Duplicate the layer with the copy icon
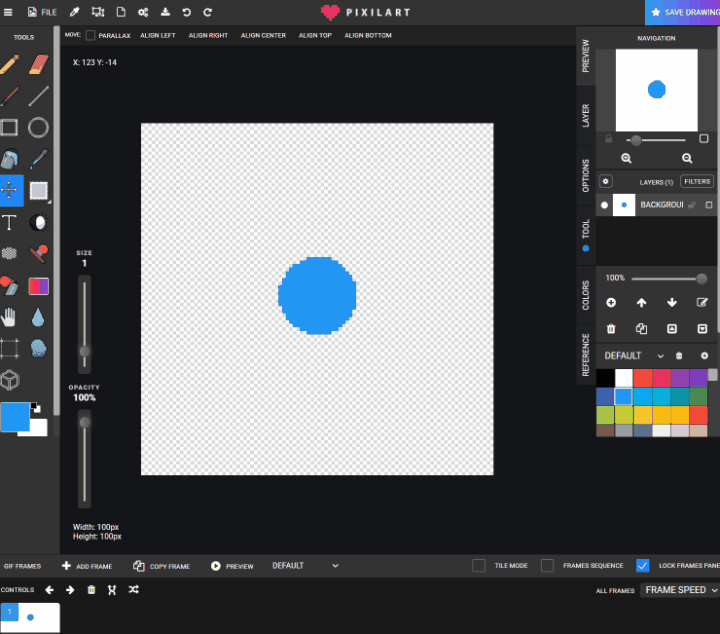The height and width of the screenshot is (634, 720). click(641, 329)
